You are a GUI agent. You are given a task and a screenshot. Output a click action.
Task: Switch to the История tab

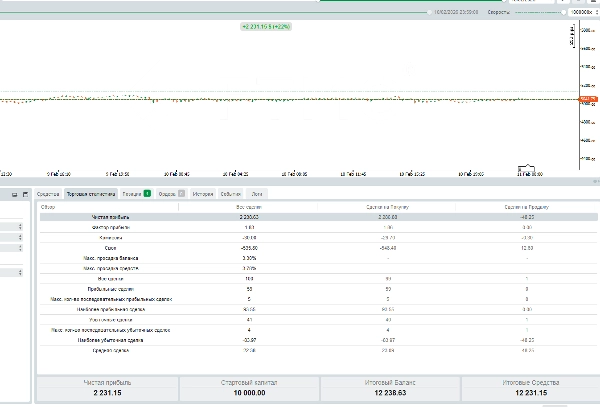coord(203,193)
